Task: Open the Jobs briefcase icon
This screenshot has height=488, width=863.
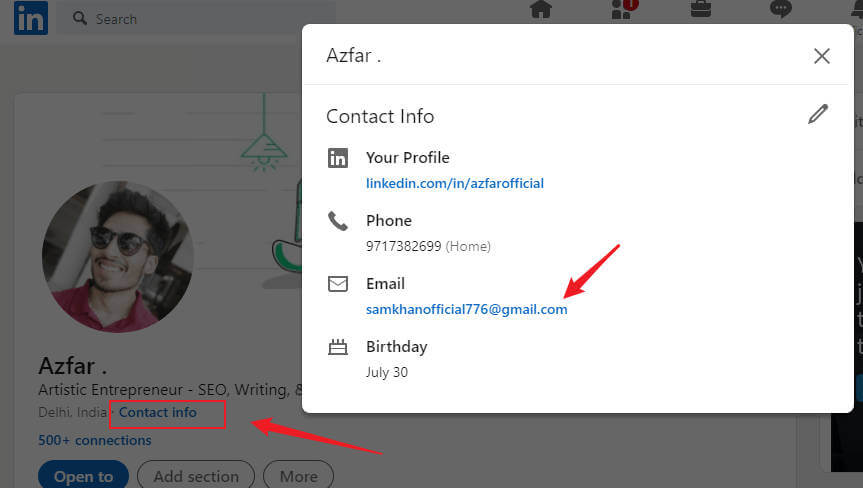Action: pyautogui.click(x=701, y=10)
